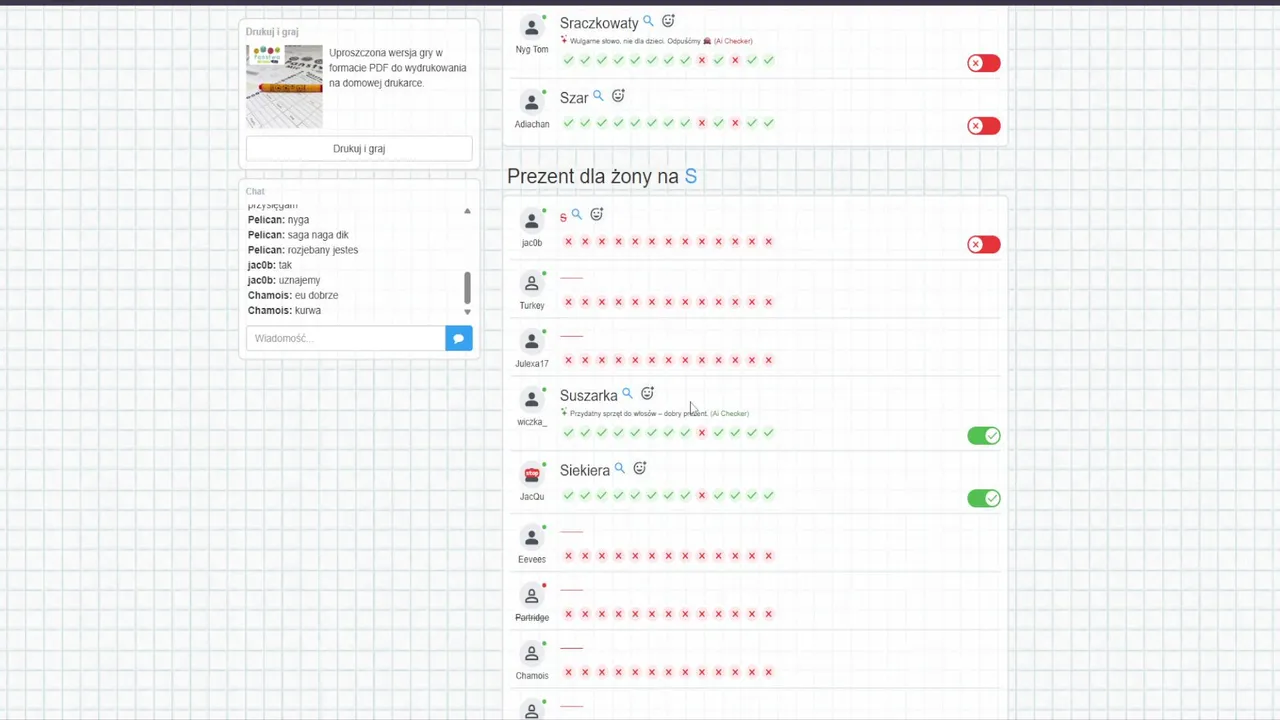The width and height of the screenshot is (1280, 720).
Task: Click player name Partridge
Action: (x=532, y=618)
